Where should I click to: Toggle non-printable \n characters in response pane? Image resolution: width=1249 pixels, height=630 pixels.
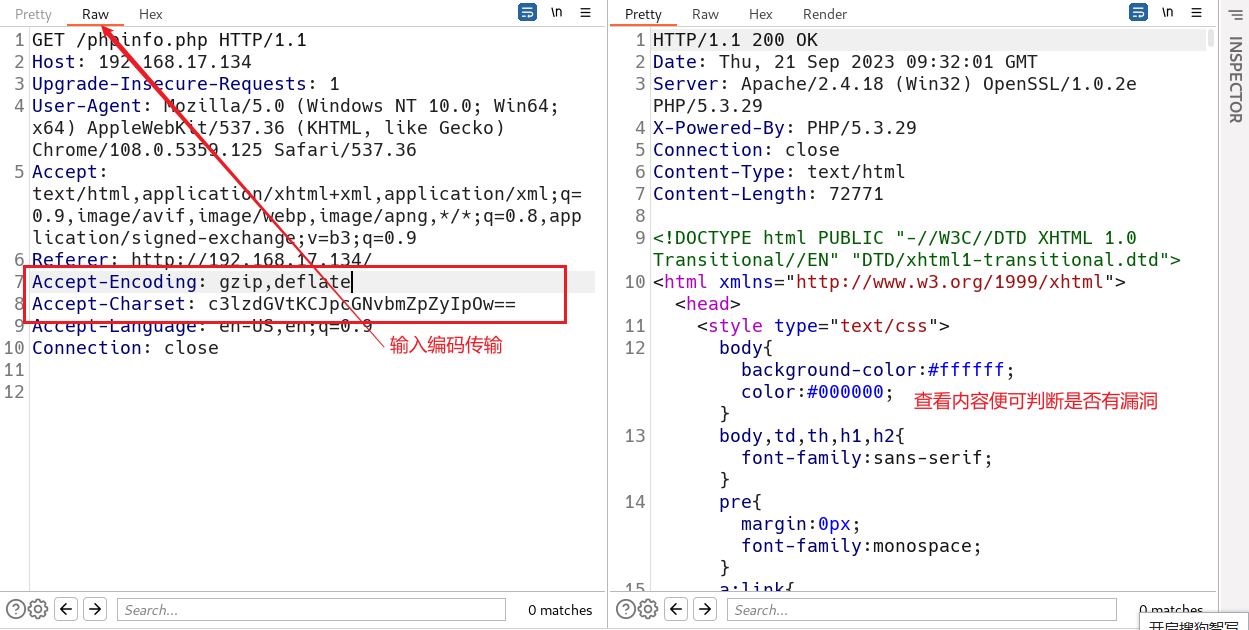pyautogui.click(x=1167, y=13)
